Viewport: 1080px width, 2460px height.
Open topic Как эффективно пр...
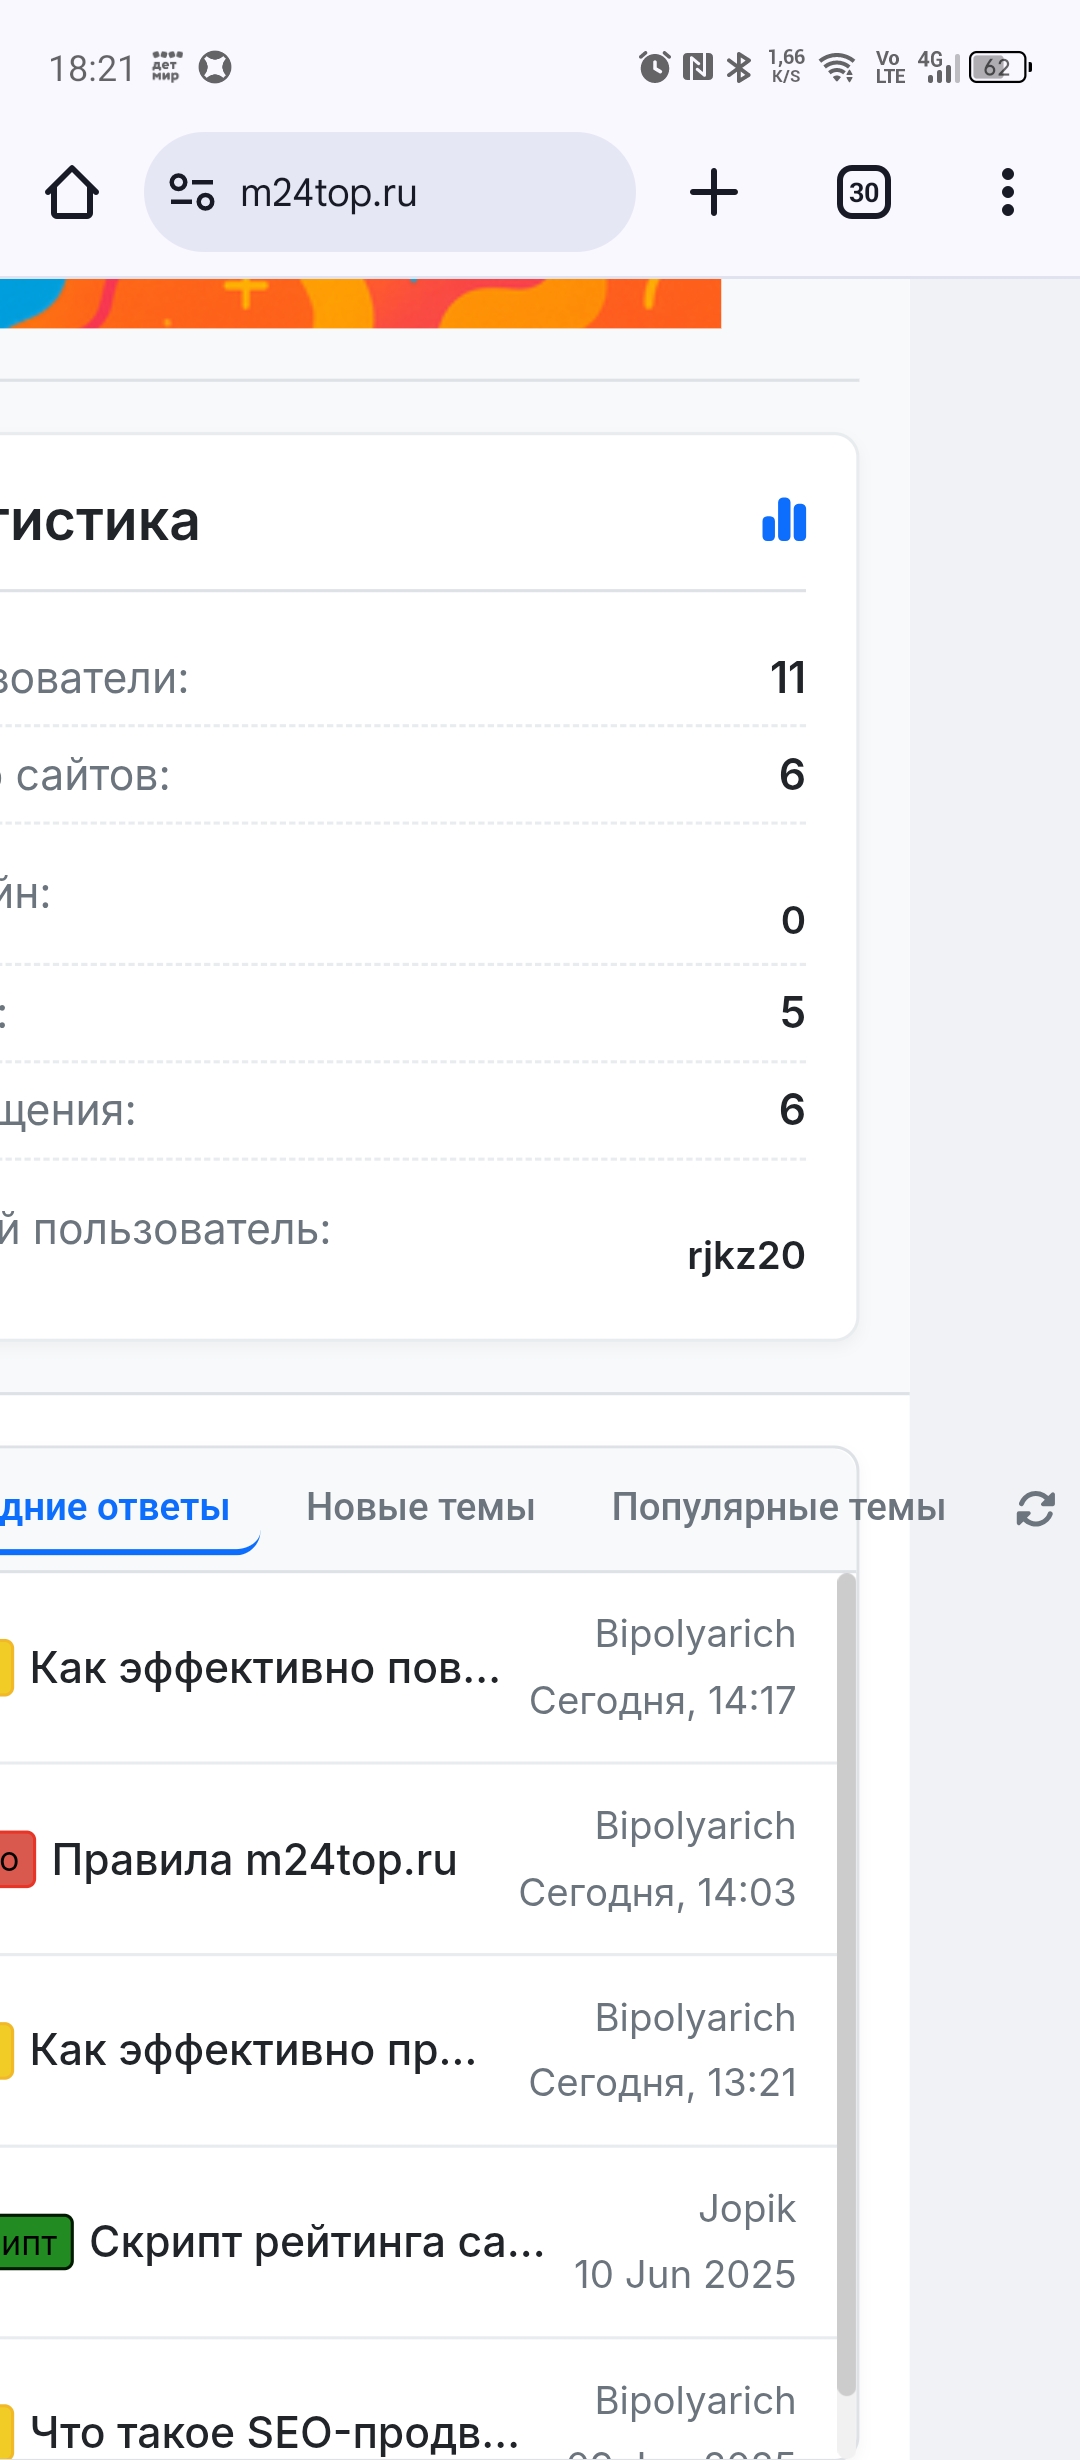[x=252, y=2050]
